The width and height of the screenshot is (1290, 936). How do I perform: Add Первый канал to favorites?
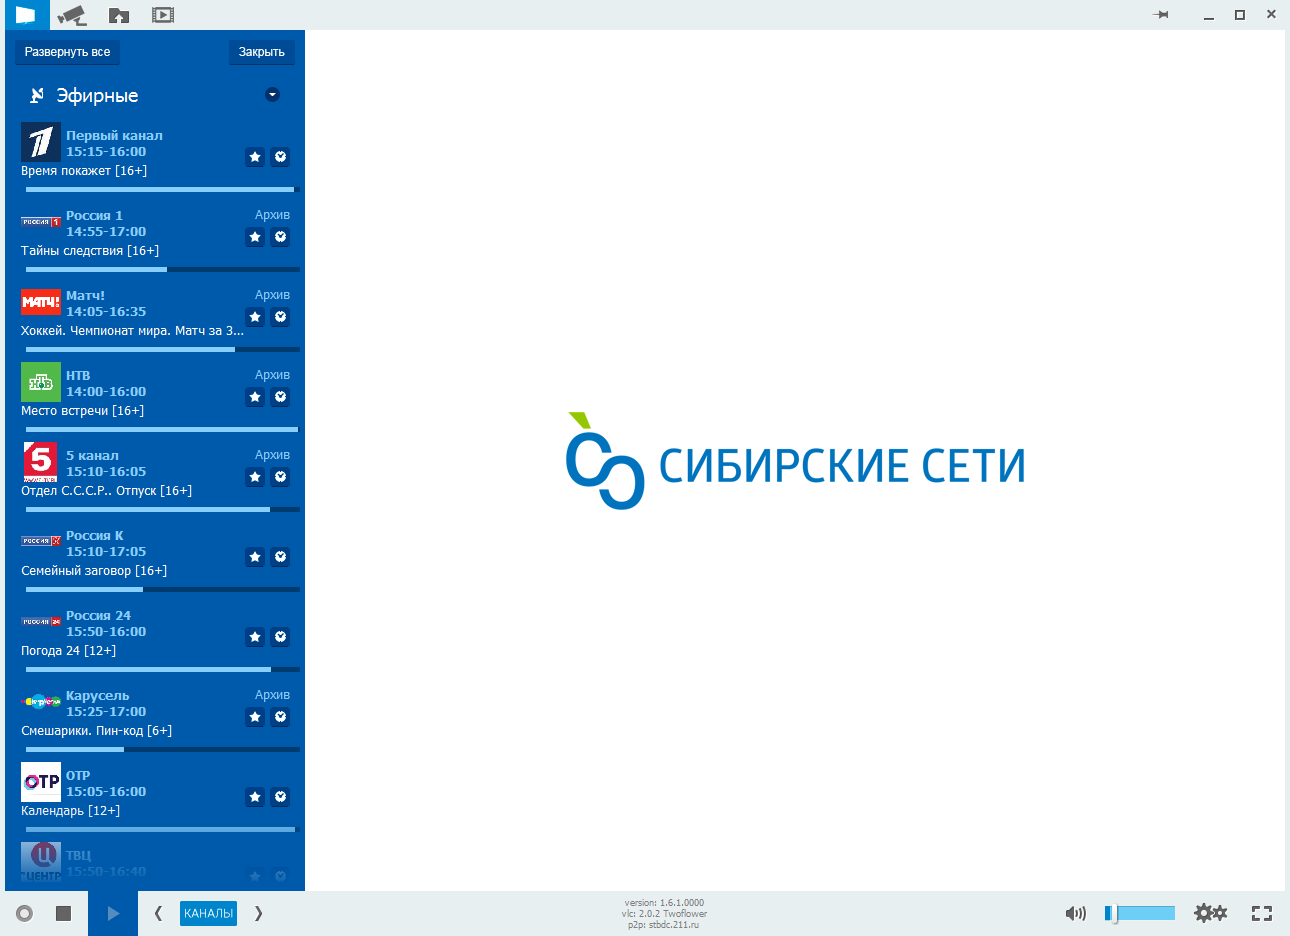click(255, 157)
